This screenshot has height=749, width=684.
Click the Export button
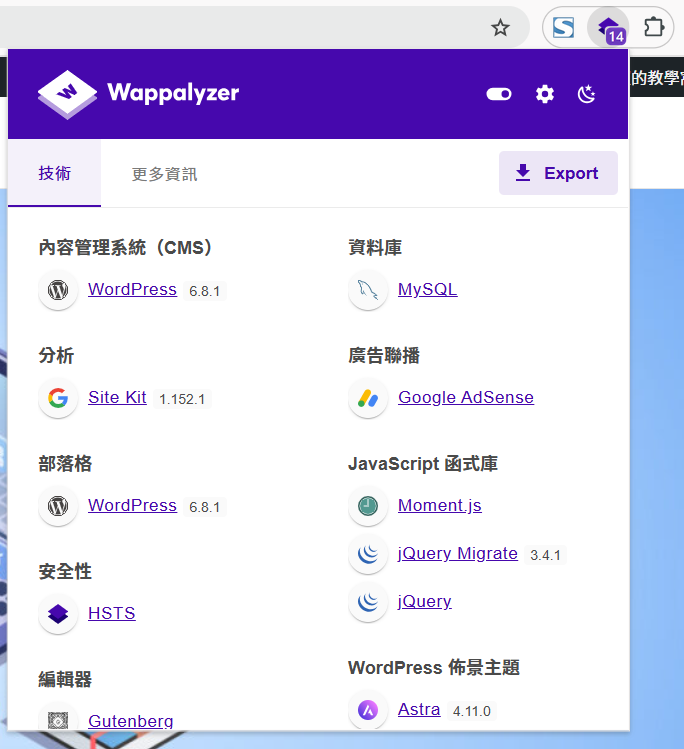point(557,173)
